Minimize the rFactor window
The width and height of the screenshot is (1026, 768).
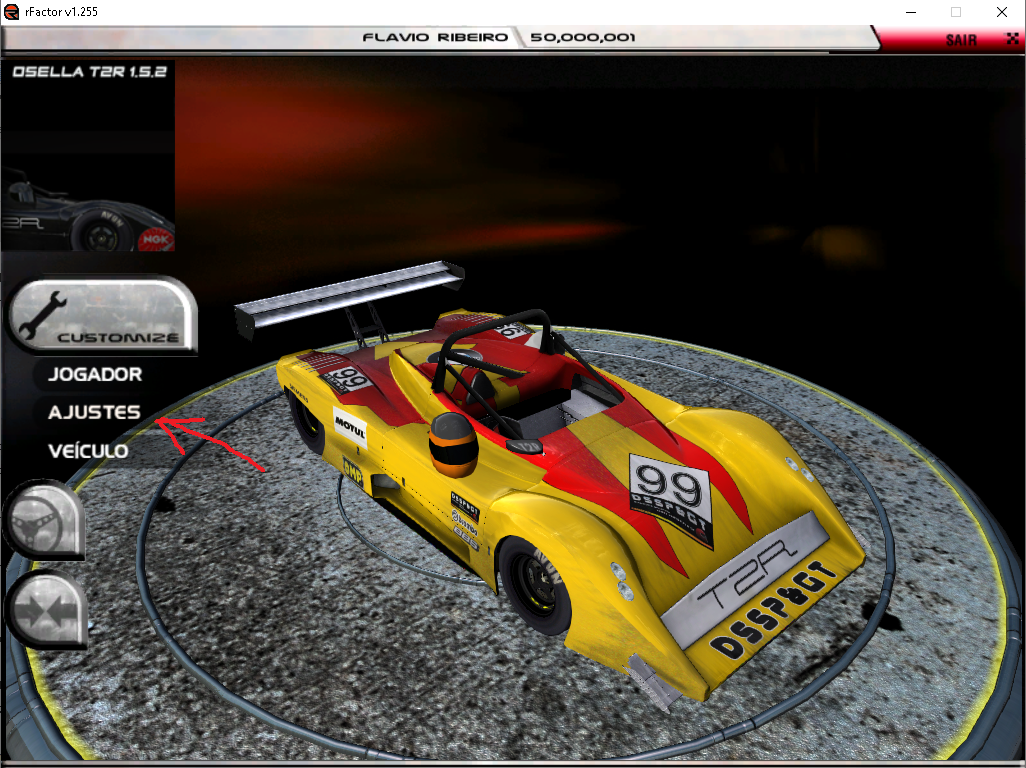click(x=910, y=12)
